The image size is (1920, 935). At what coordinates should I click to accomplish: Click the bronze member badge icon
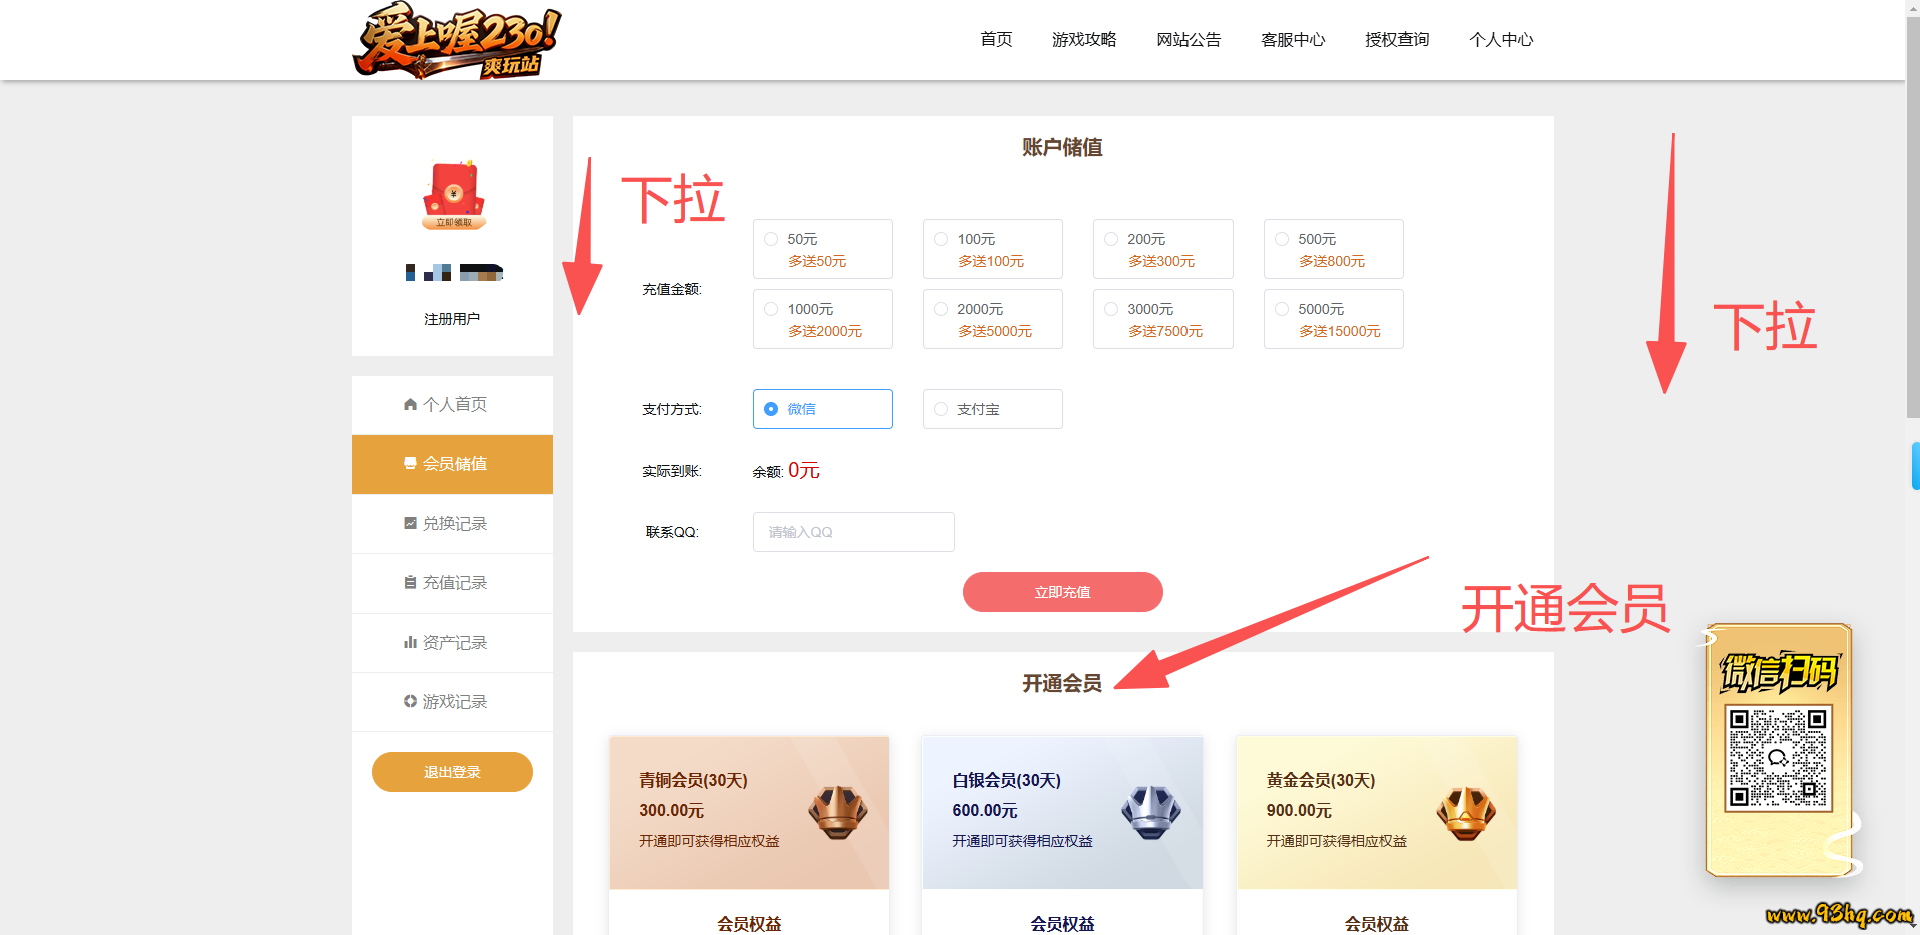tap(837, 812)
